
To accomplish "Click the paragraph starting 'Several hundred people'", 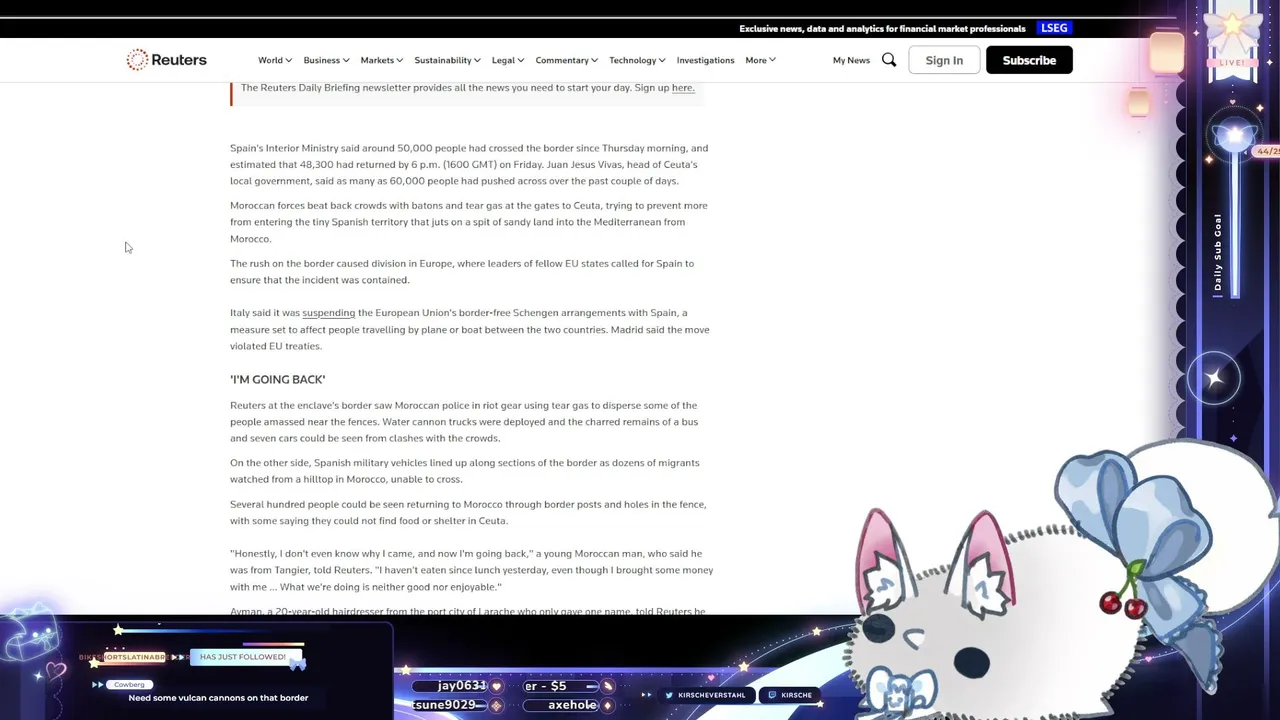I will coord(468,512).
